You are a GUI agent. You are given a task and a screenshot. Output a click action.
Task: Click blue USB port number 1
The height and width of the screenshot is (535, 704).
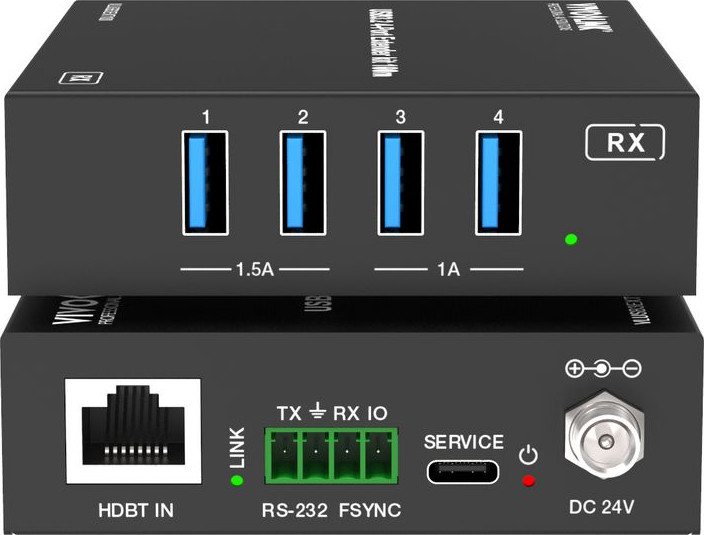pos(206,181)
